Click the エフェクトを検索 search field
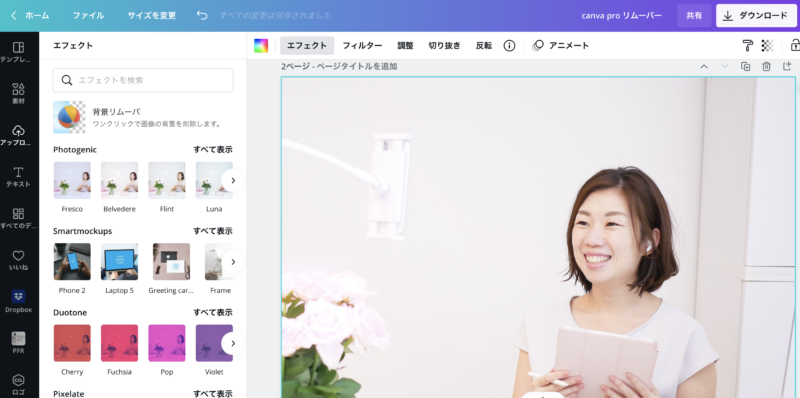This screenshot has width=800, height=398. [x=143, y=80]
